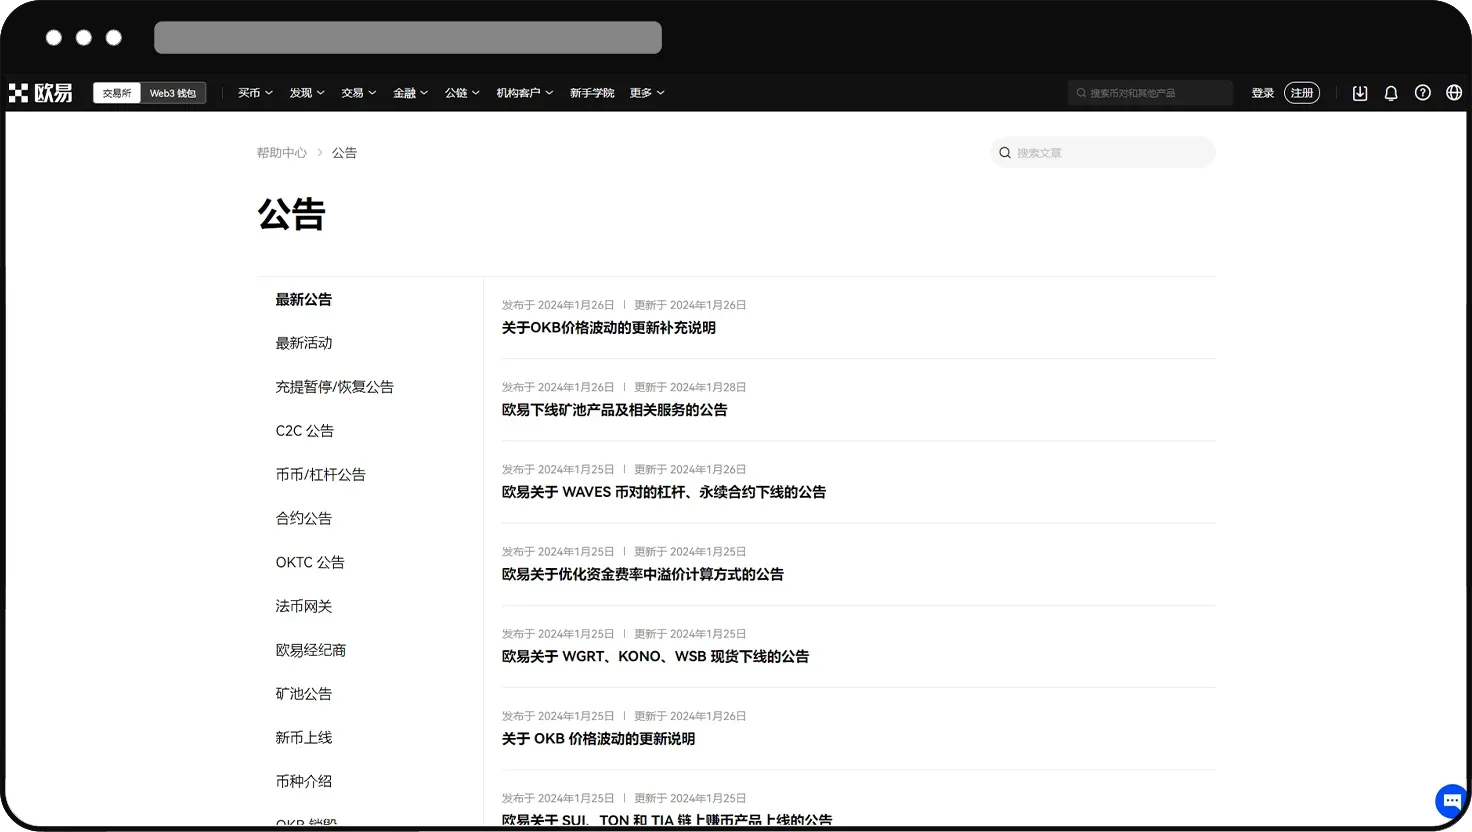Click 帮助中心 breadcrumb link
The image size is (1472, 832).
pos(281,153)
